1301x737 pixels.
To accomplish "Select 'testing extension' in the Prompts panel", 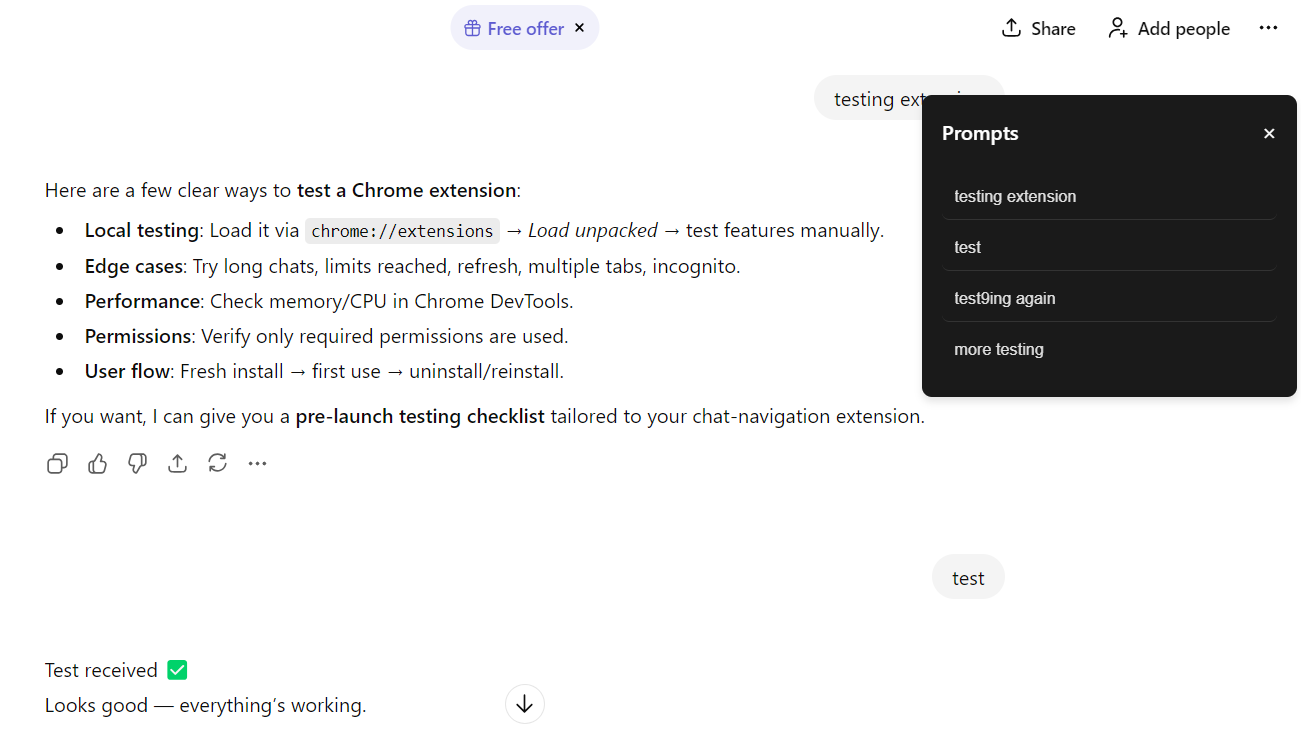I will coord(1015,196).
